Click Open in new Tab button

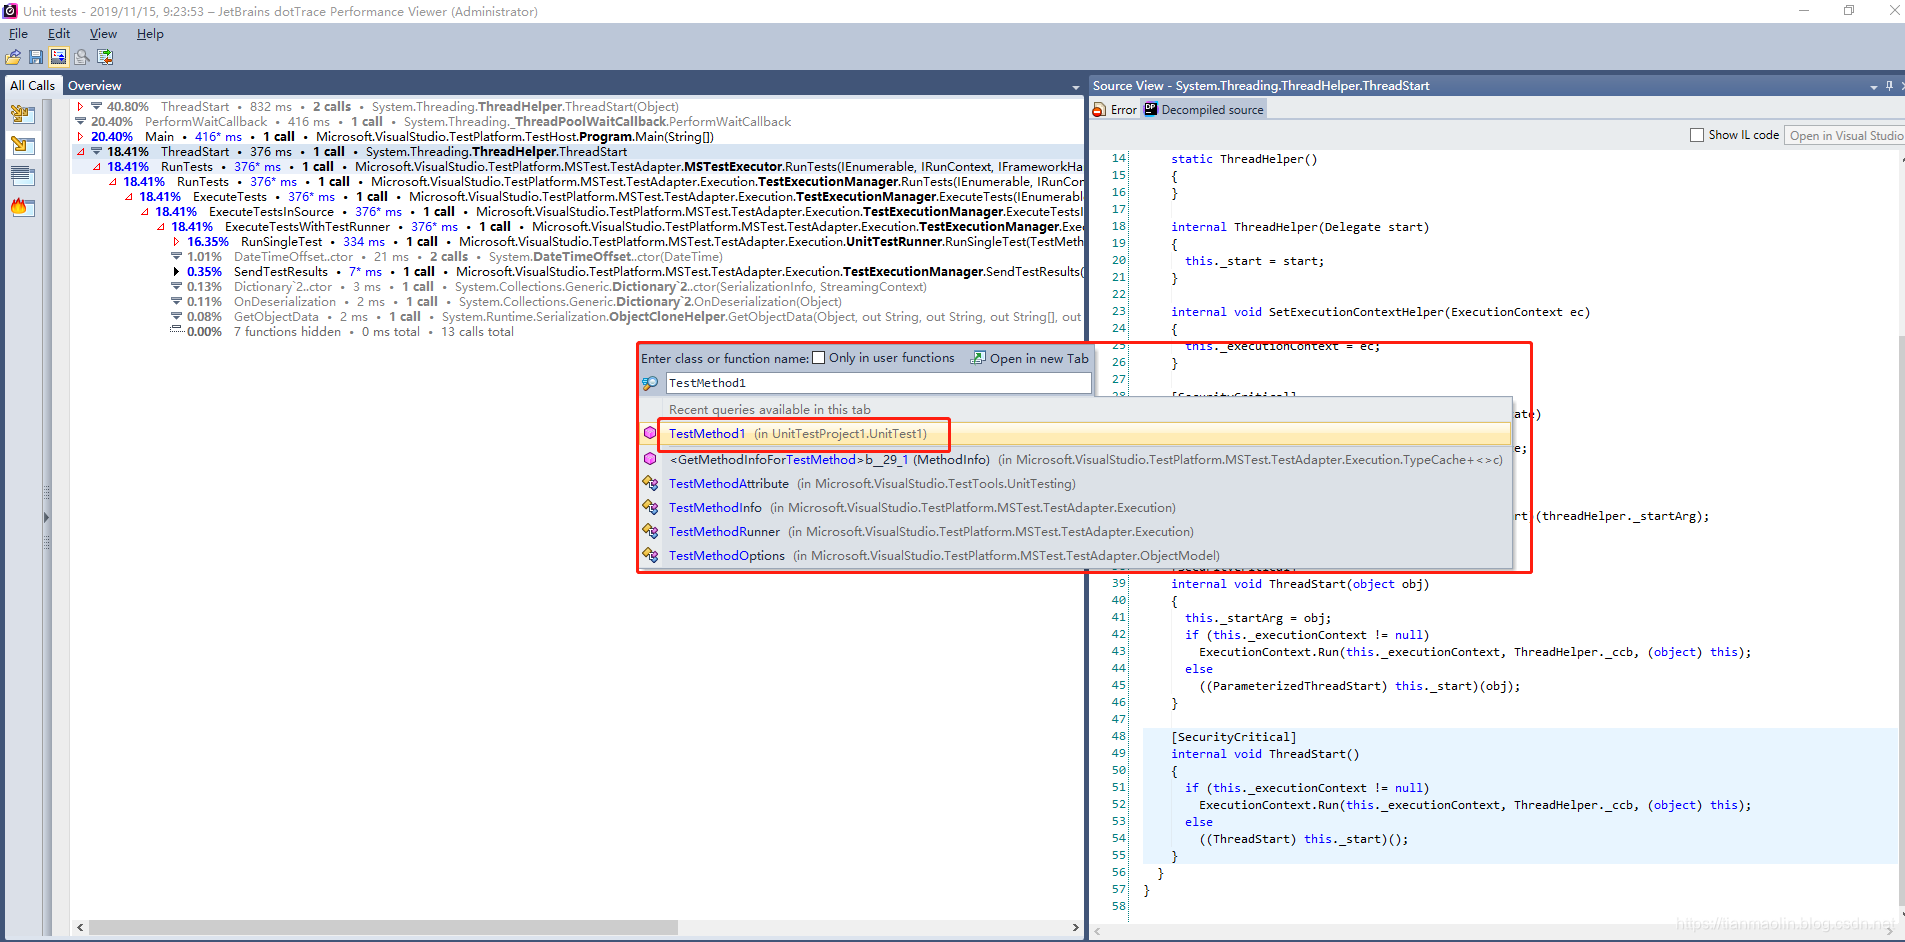point(1030,358)
